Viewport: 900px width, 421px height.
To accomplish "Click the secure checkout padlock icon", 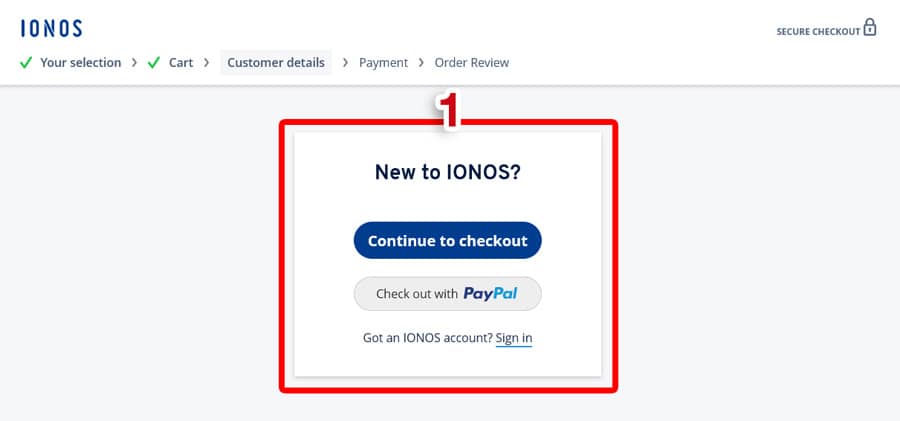I will 870,27.
